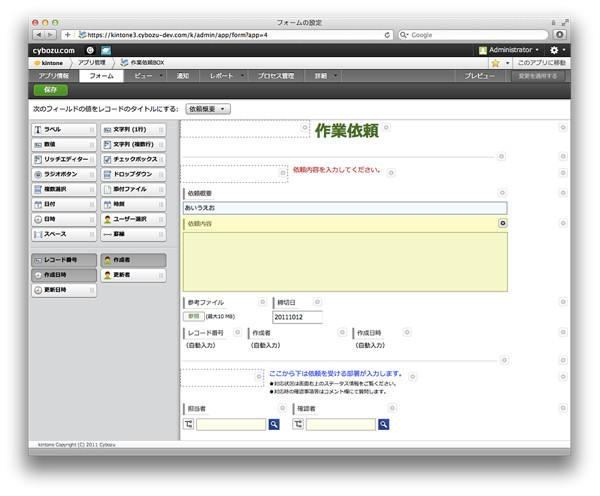The height and width of the screenshot is (496, 600).
Task: Expand the Administrator user menu
Action: pyautogui.click(x=509, y=49)
